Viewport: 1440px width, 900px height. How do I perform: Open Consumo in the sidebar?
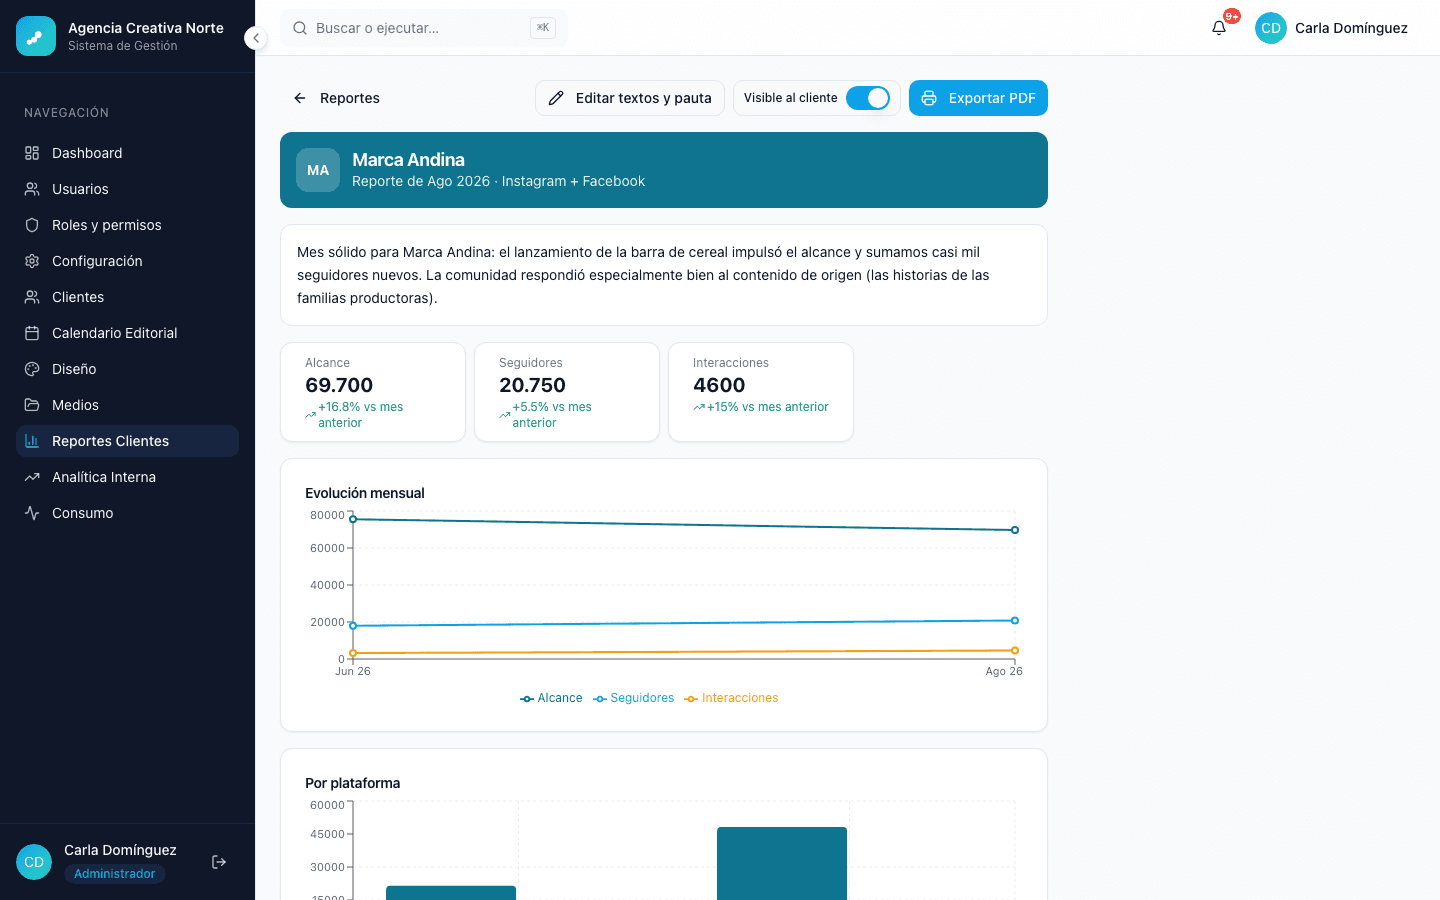coord(127,513)
